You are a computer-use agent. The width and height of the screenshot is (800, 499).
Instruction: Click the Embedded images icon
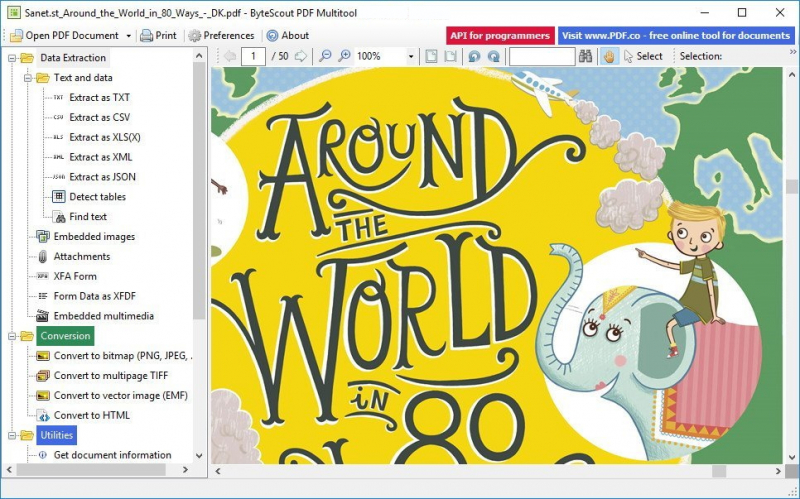[43, 236]
